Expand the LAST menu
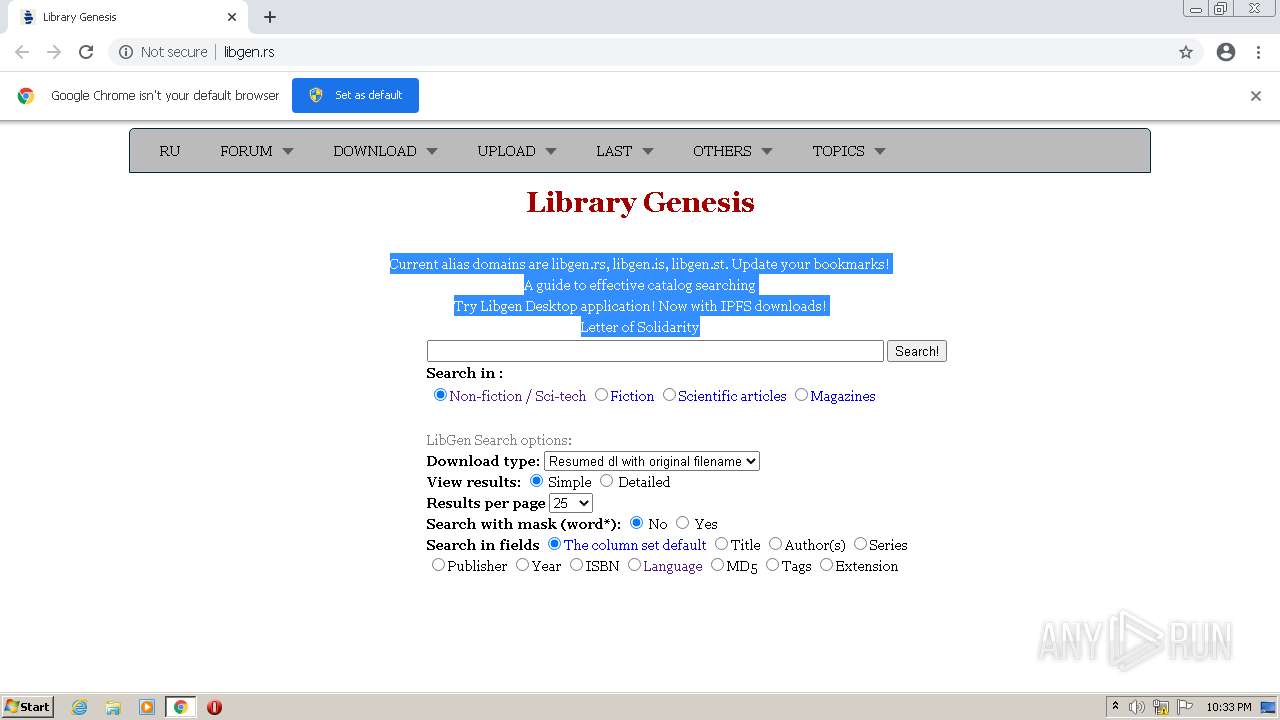The height and width of the screenshot is (720, 1280). pyautogui.click(x=625, y=151)
